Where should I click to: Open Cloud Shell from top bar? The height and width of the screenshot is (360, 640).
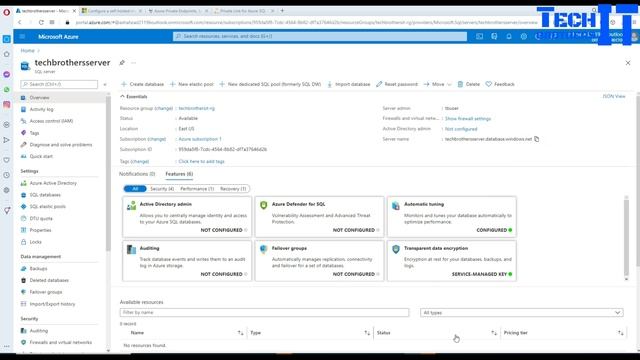[x=479, y=37]
